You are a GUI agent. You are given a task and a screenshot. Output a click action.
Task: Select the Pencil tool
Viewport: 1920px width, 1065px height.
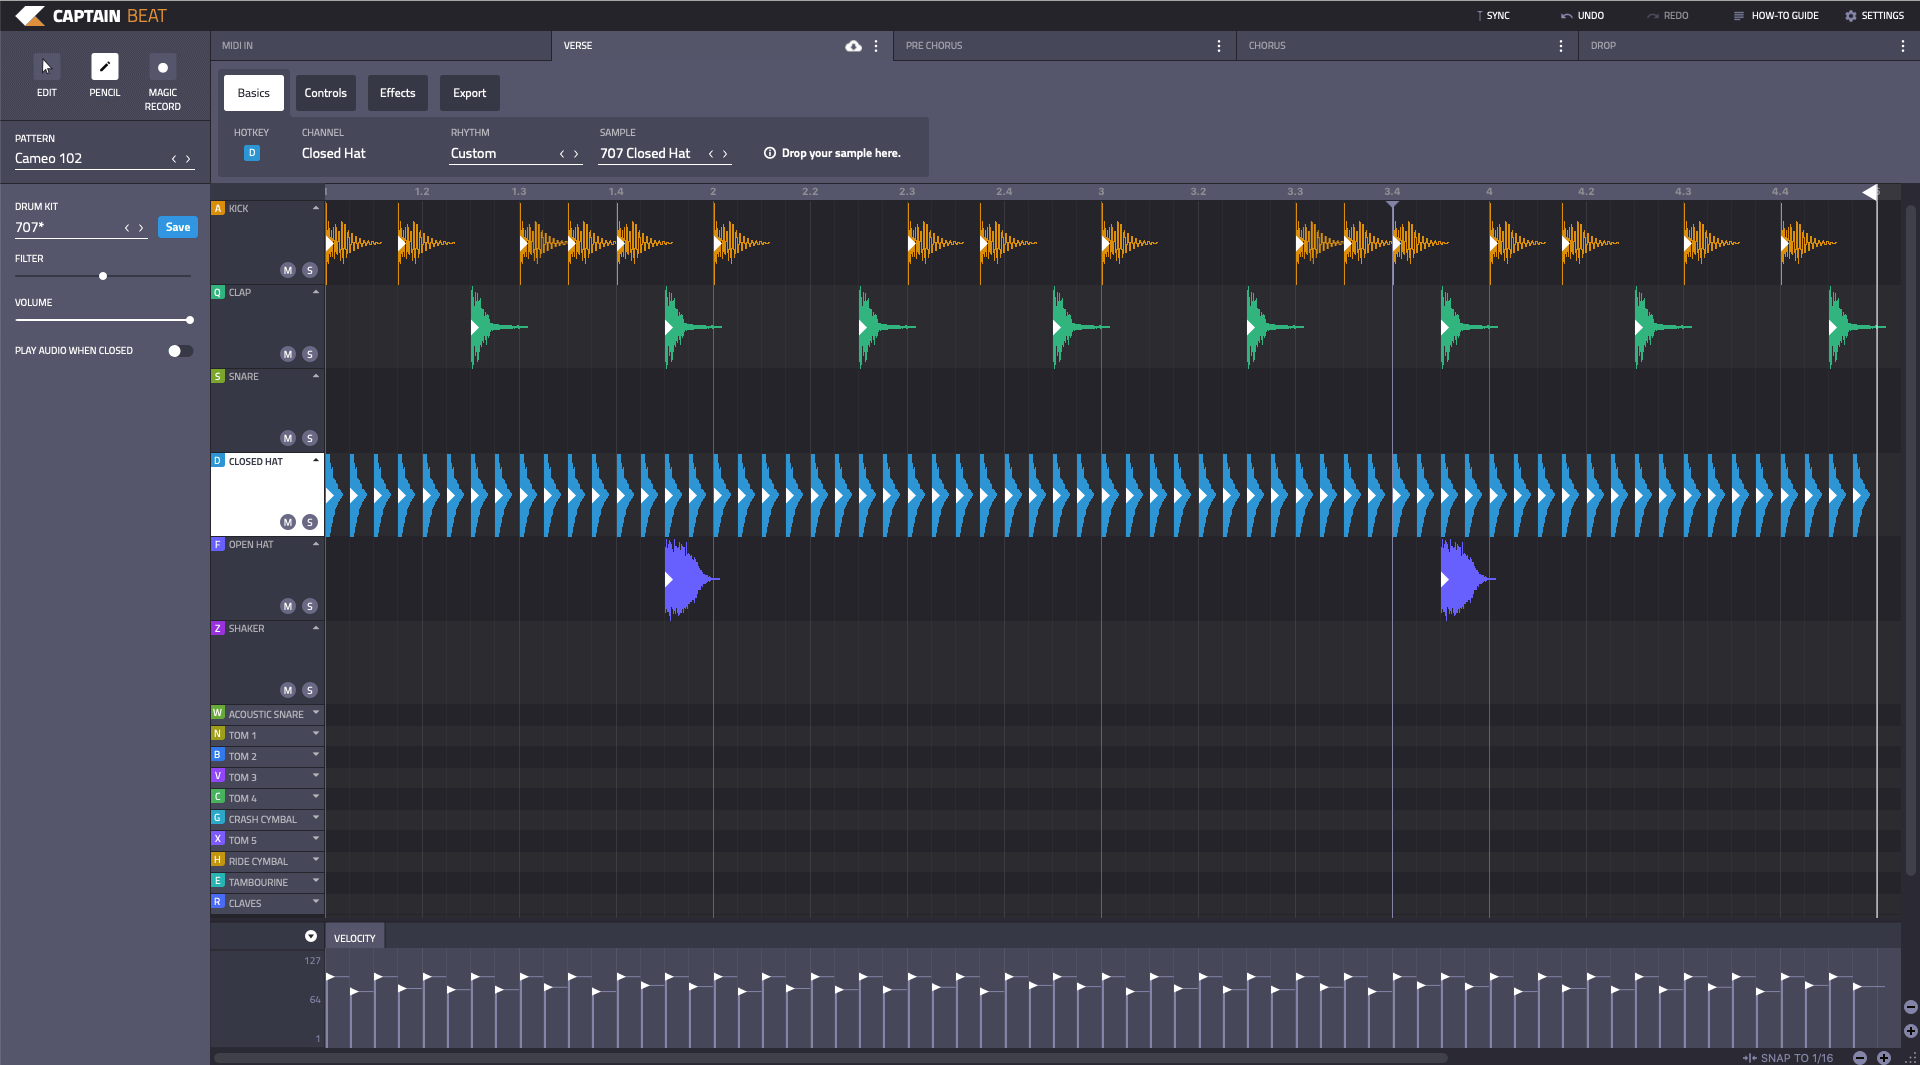(x=104, y=67)
